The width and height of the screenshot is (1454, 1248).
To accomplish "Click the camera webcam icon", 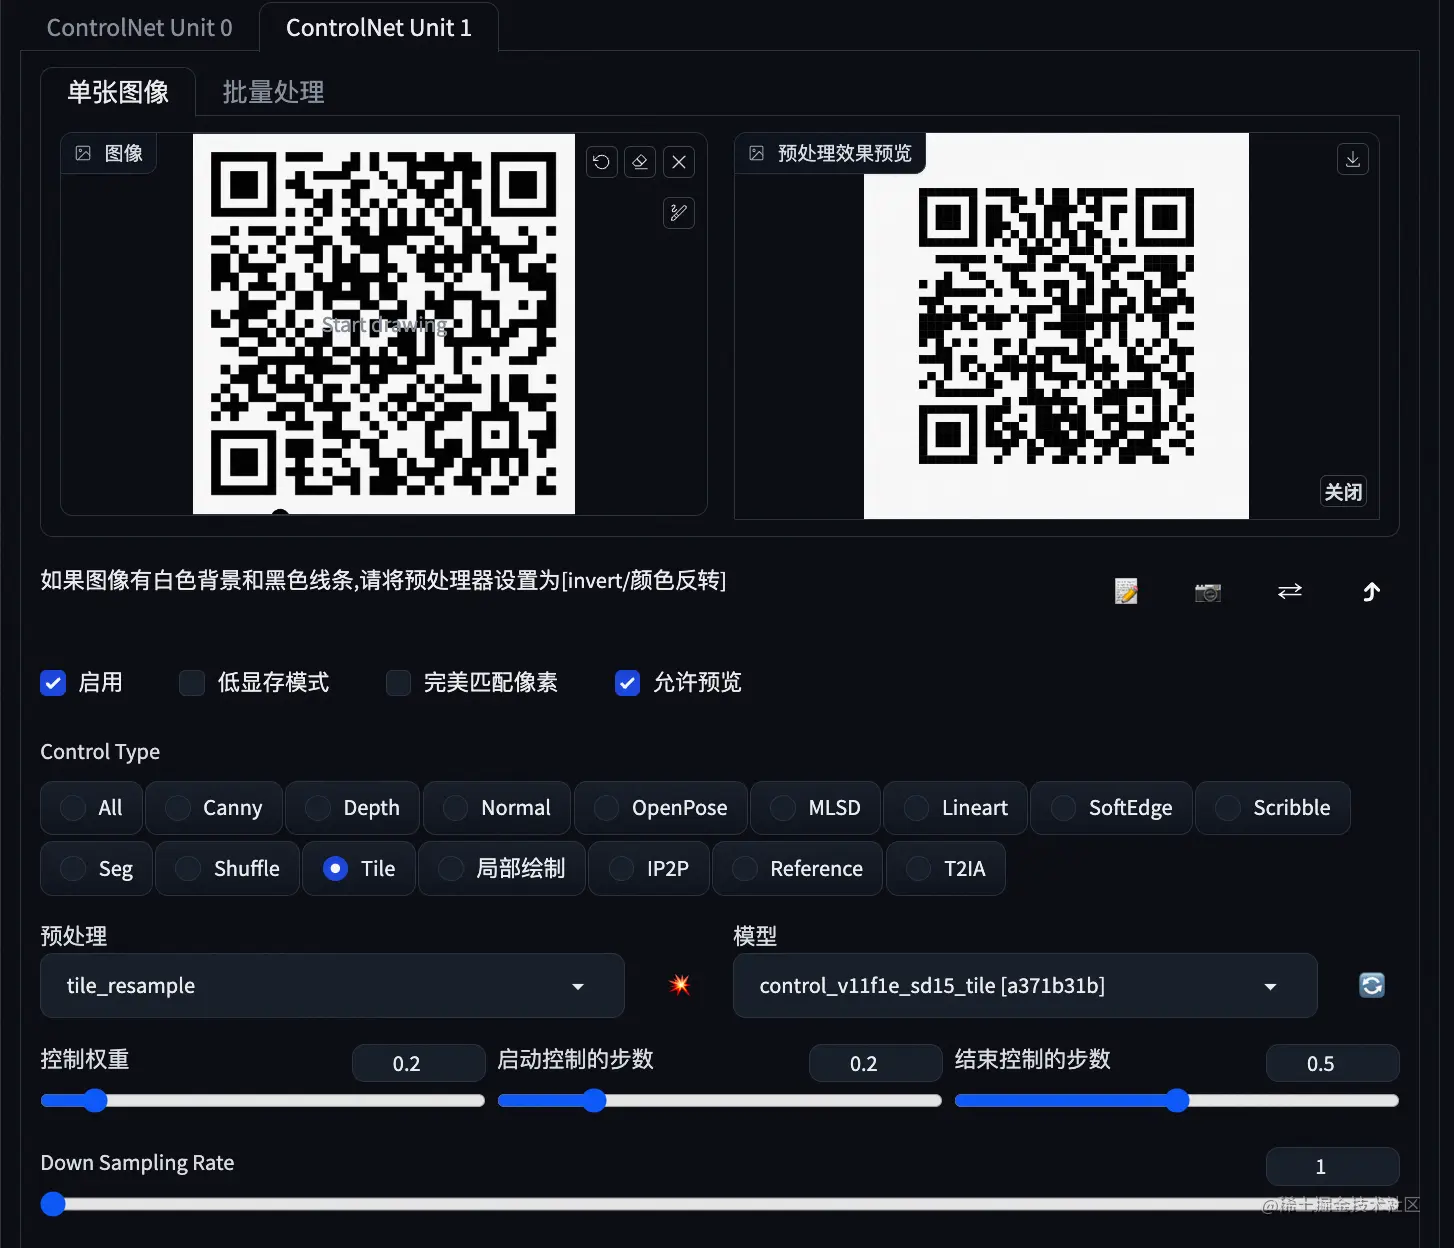I will coord(1208,592).
